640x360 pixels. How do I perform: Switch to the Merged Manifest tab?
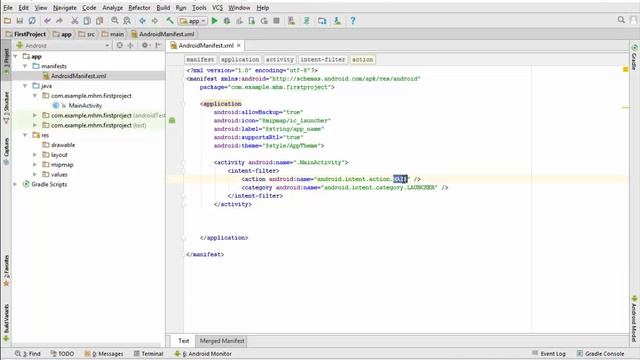(222, 341)
